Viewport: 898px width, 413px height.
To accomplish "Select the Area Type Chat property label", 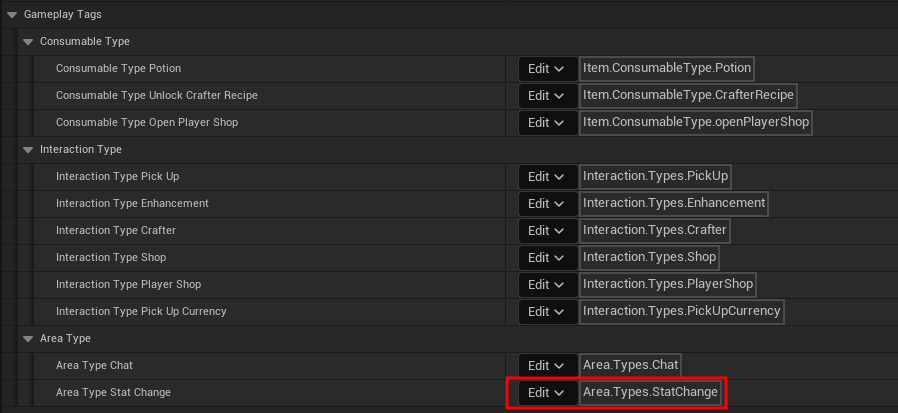I will [94, 365].
